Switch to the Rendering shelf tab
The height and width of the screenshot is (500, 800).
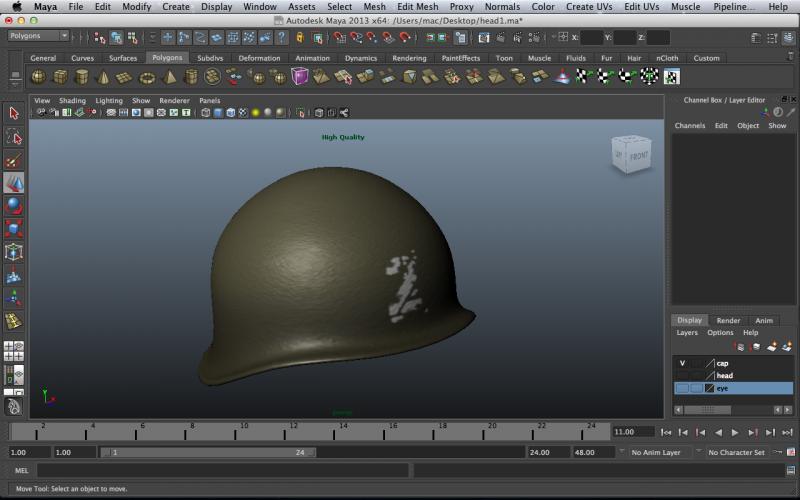click(409, 58)
